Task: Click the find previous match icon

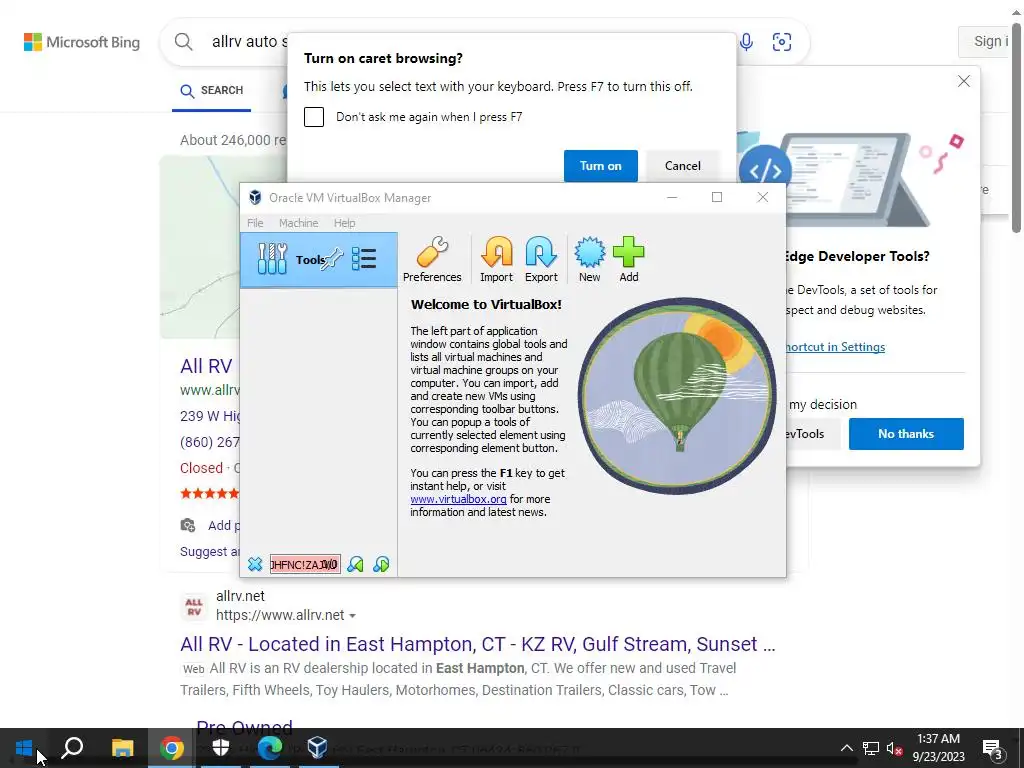Action: [x=355, y=564]
